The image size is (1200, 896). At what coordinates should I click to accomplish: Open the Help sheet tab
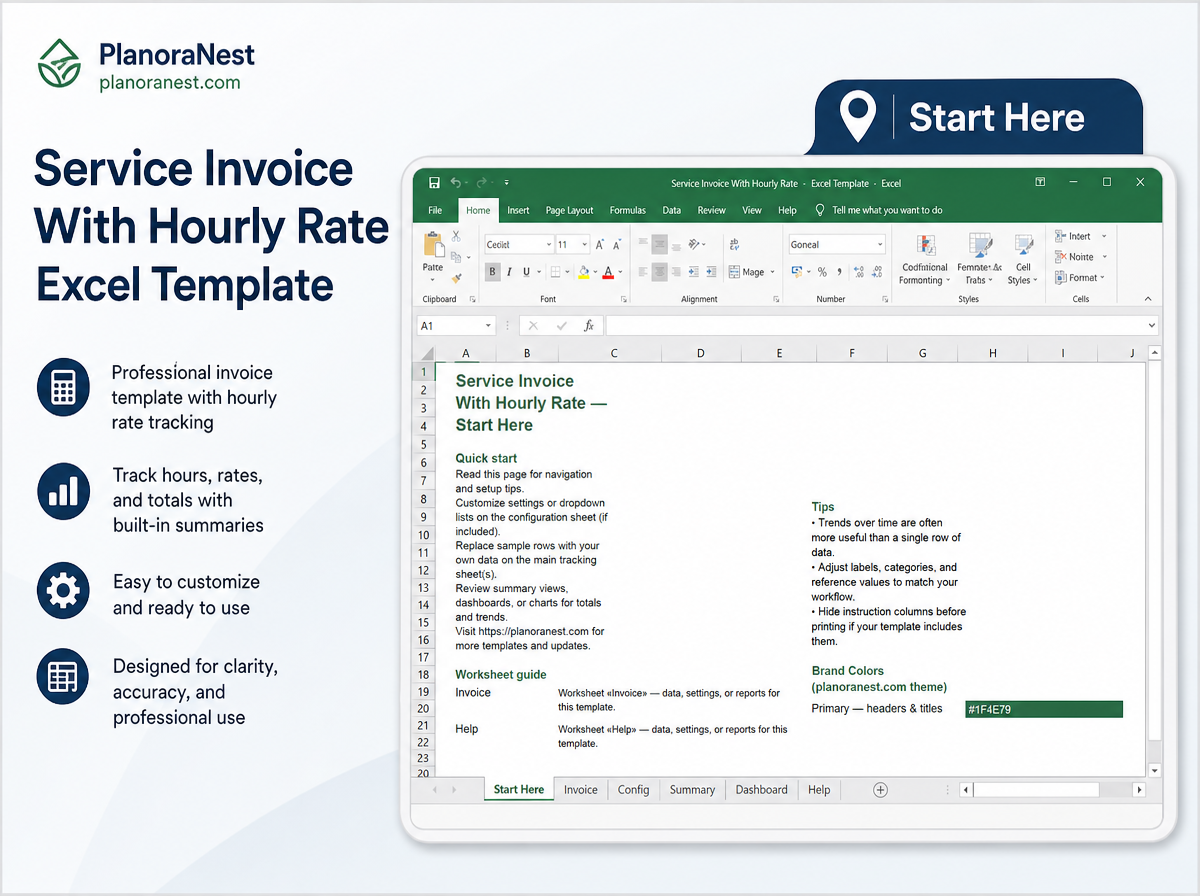819,790
